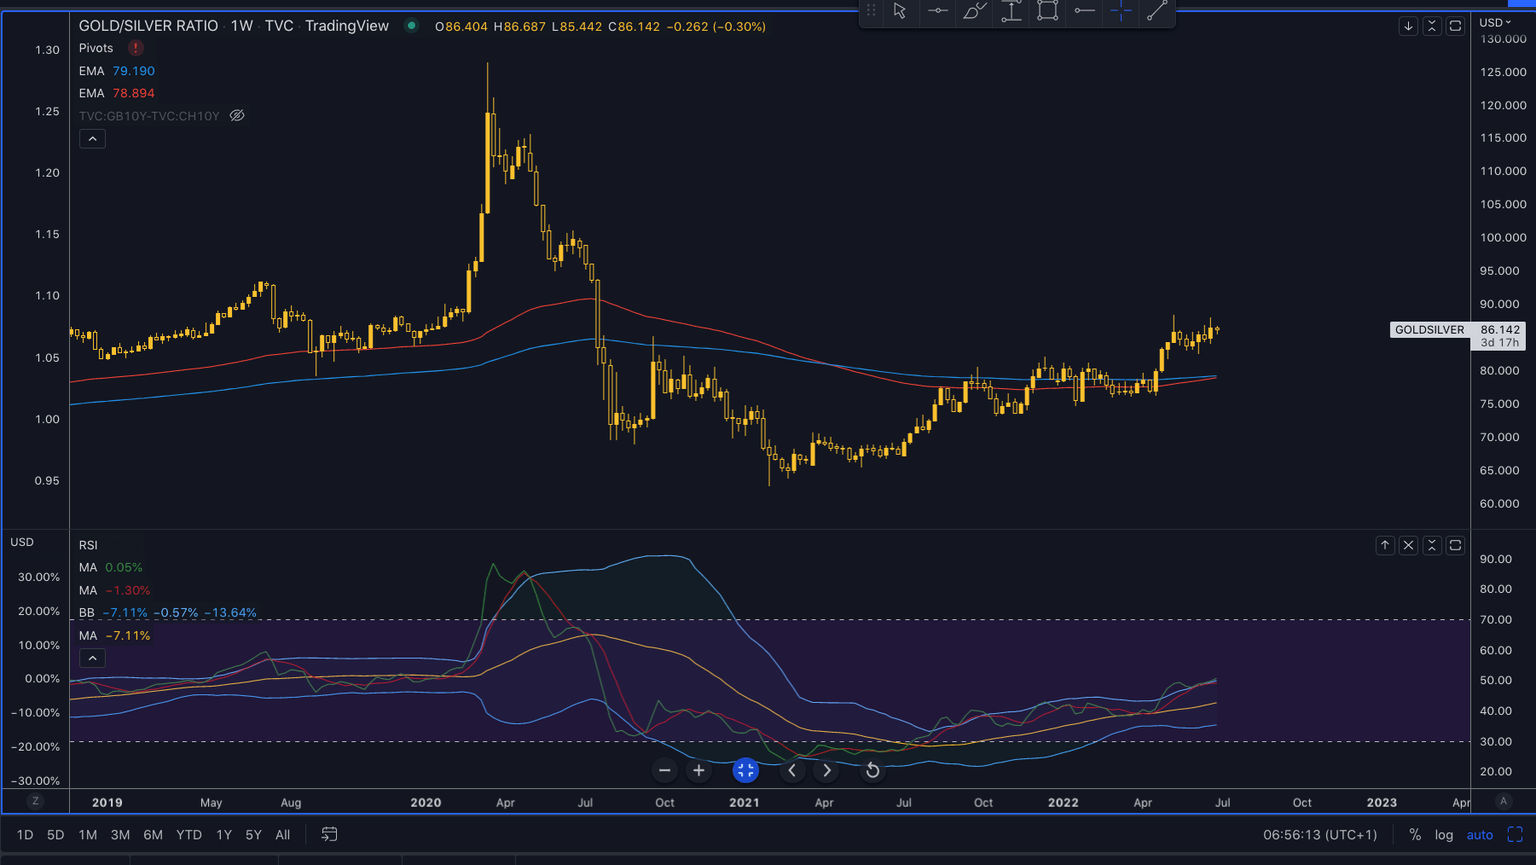Select the YTD range tab

188,834
